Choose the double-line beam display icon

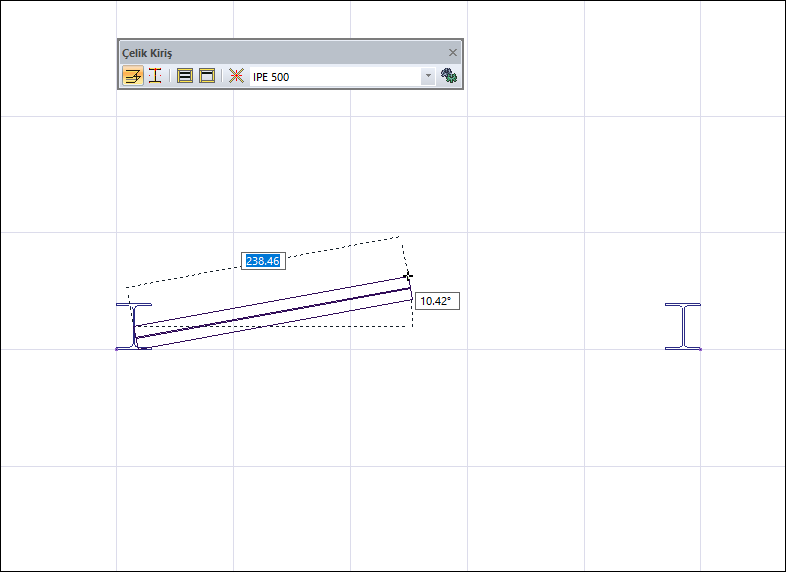(x=185, y=76)
